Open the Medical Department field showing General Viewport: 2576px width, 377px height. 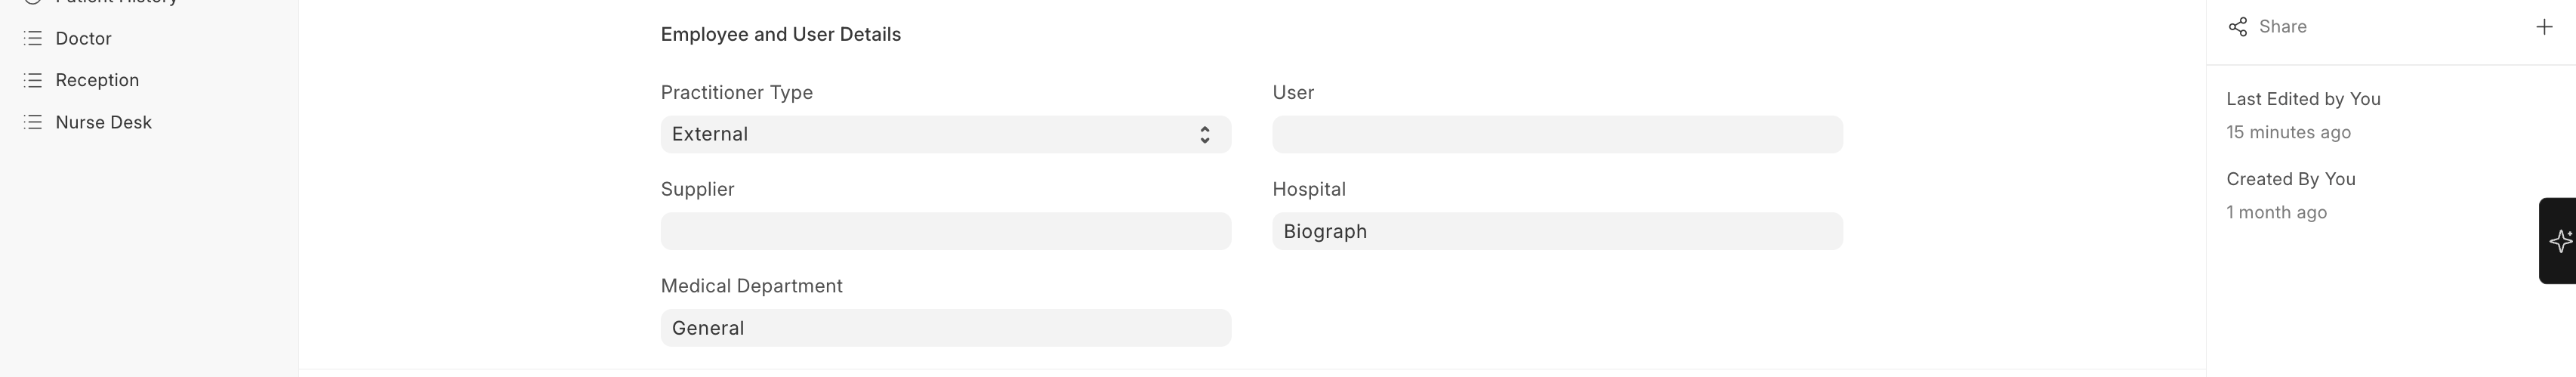tap(945, 328)
